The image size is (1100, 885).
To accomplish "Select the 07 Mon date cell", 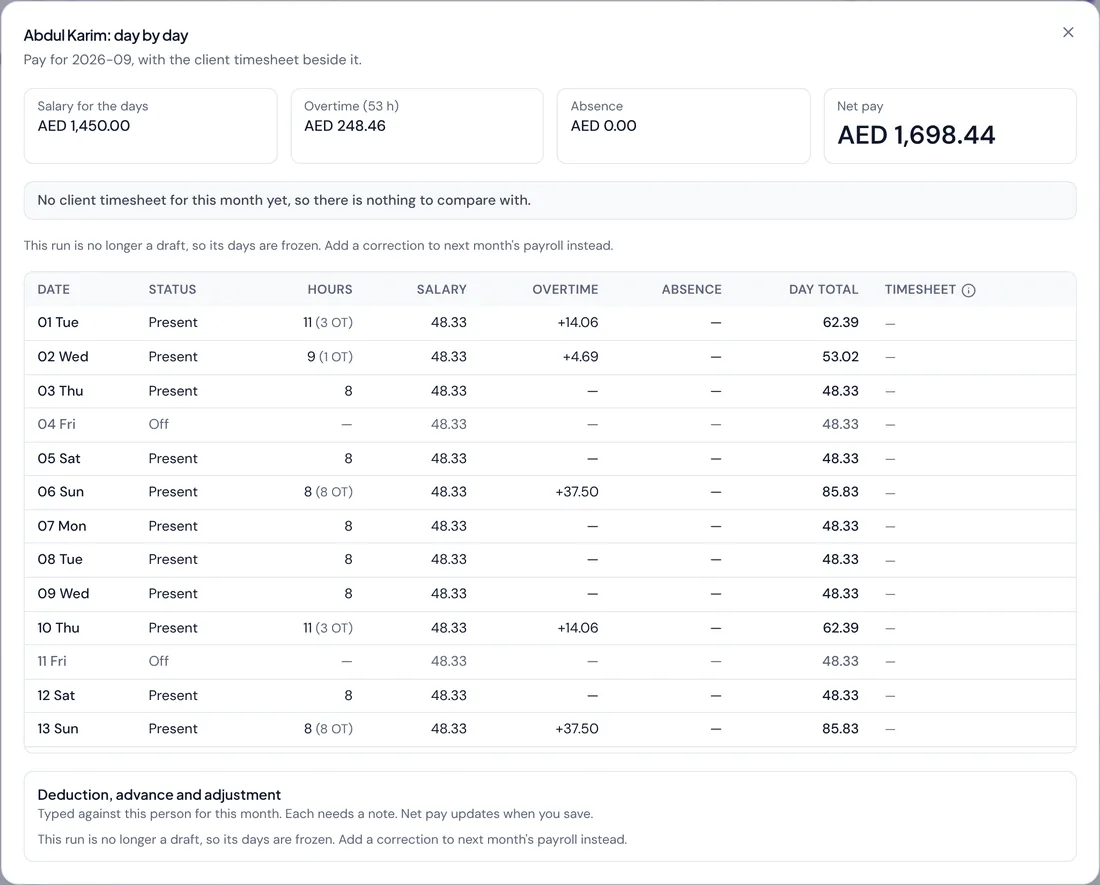I will coord(62,527).
